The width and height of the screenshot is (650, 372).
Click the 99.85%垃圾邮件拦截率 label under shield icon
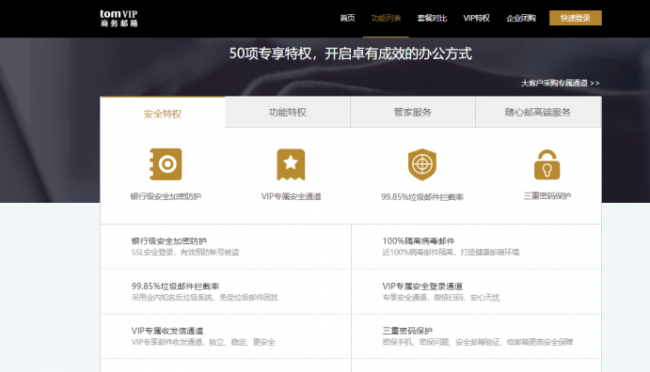pos(422,197)
